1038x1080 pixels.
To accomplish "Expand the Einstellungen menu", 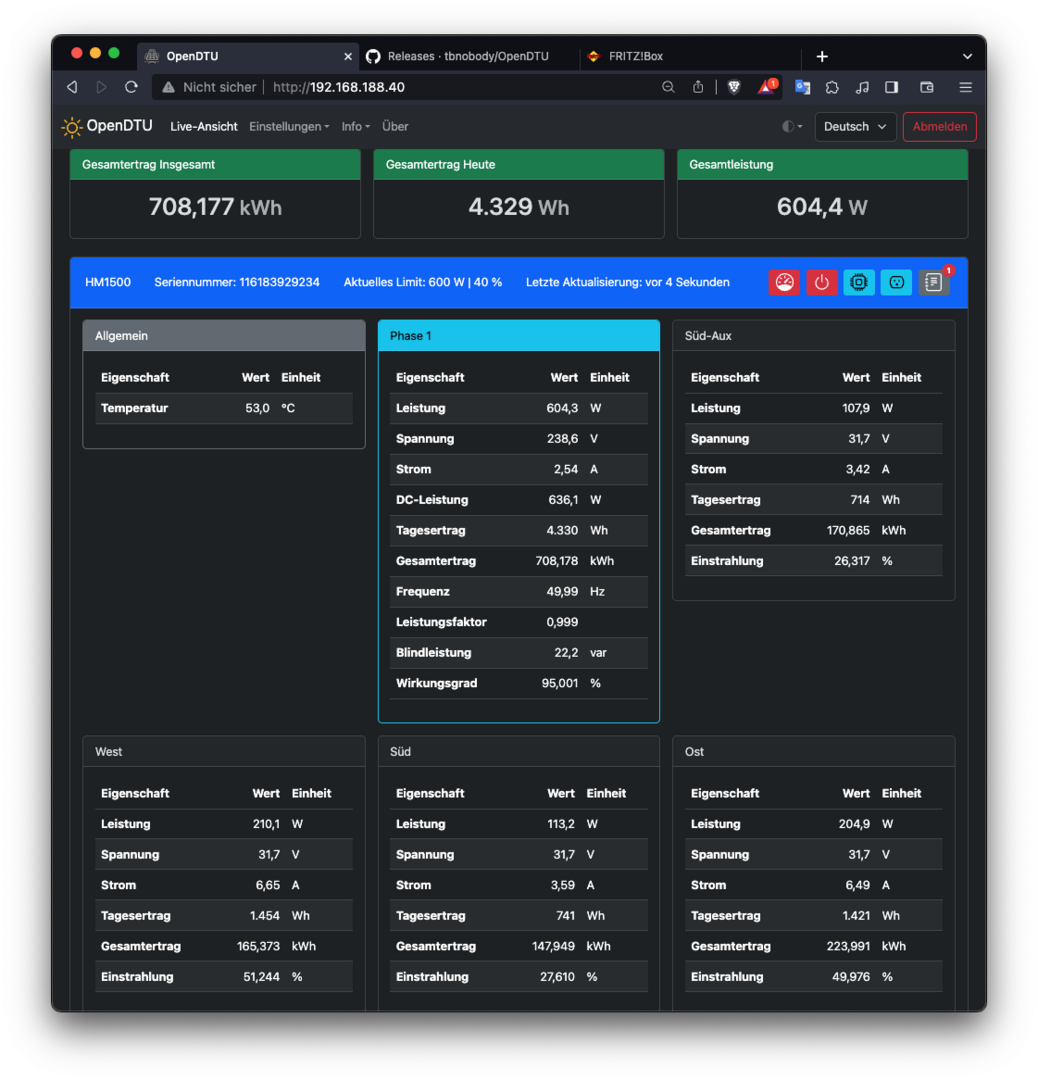I will point(289,127).
